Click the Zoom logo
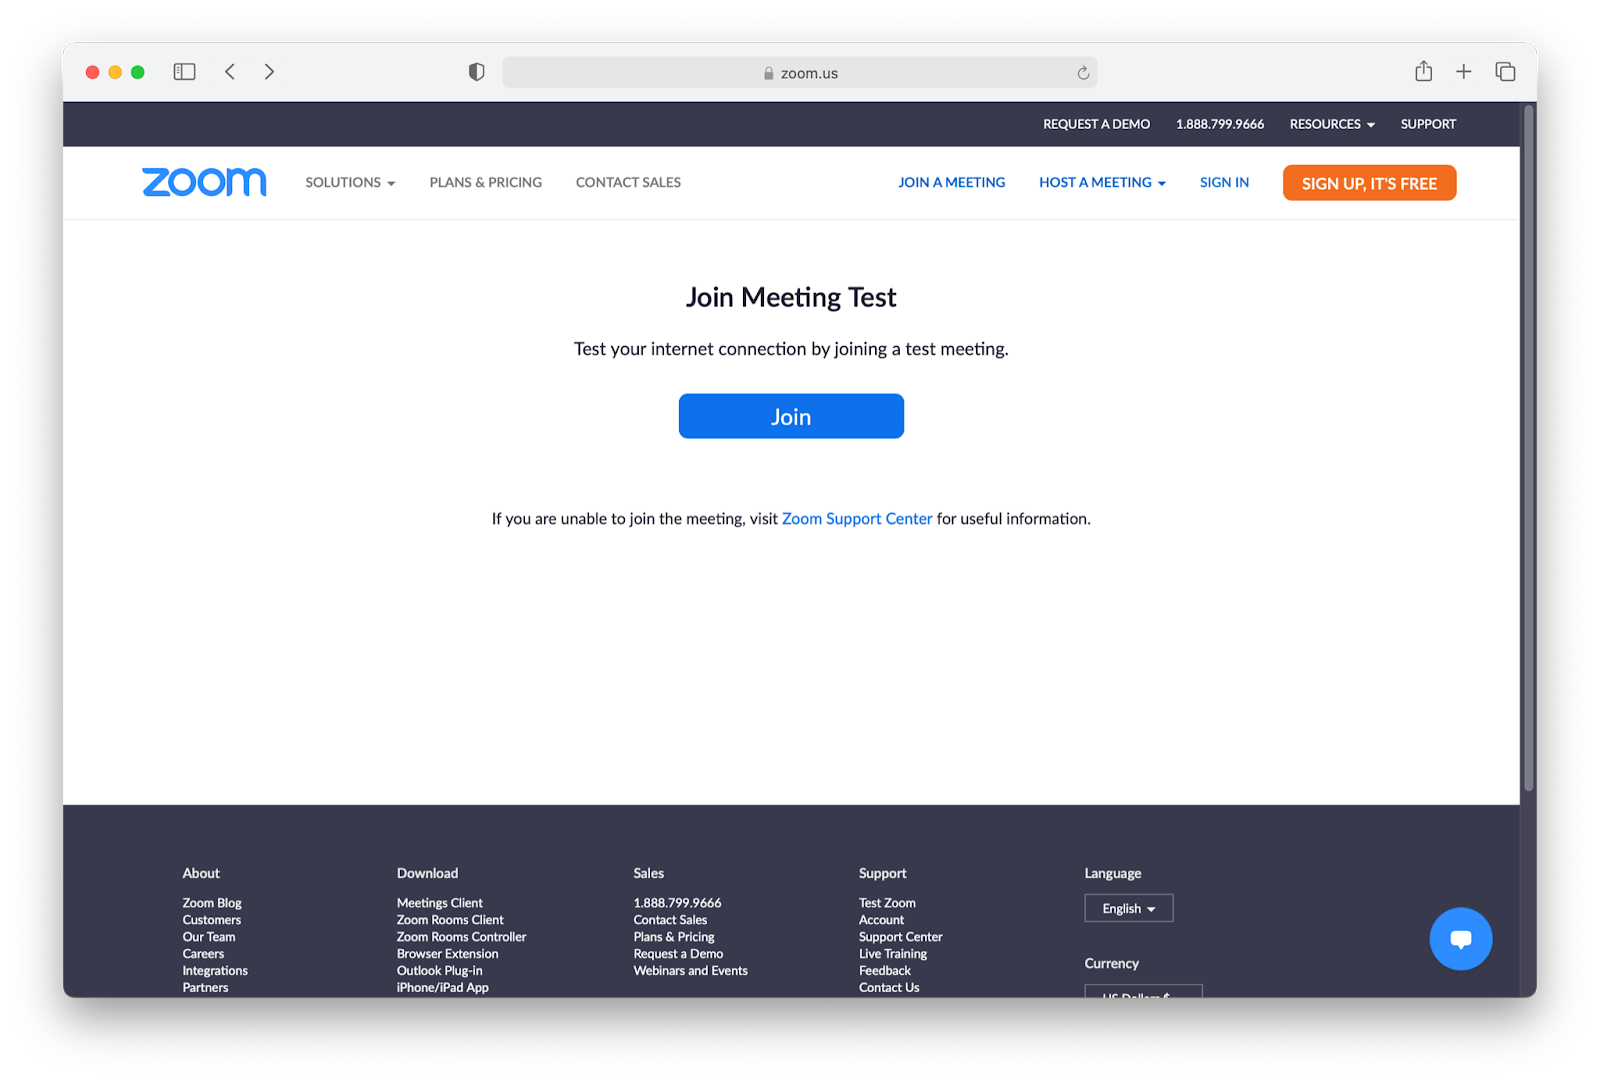The height and width of the screenshot is (1081, 1600). 204,182
